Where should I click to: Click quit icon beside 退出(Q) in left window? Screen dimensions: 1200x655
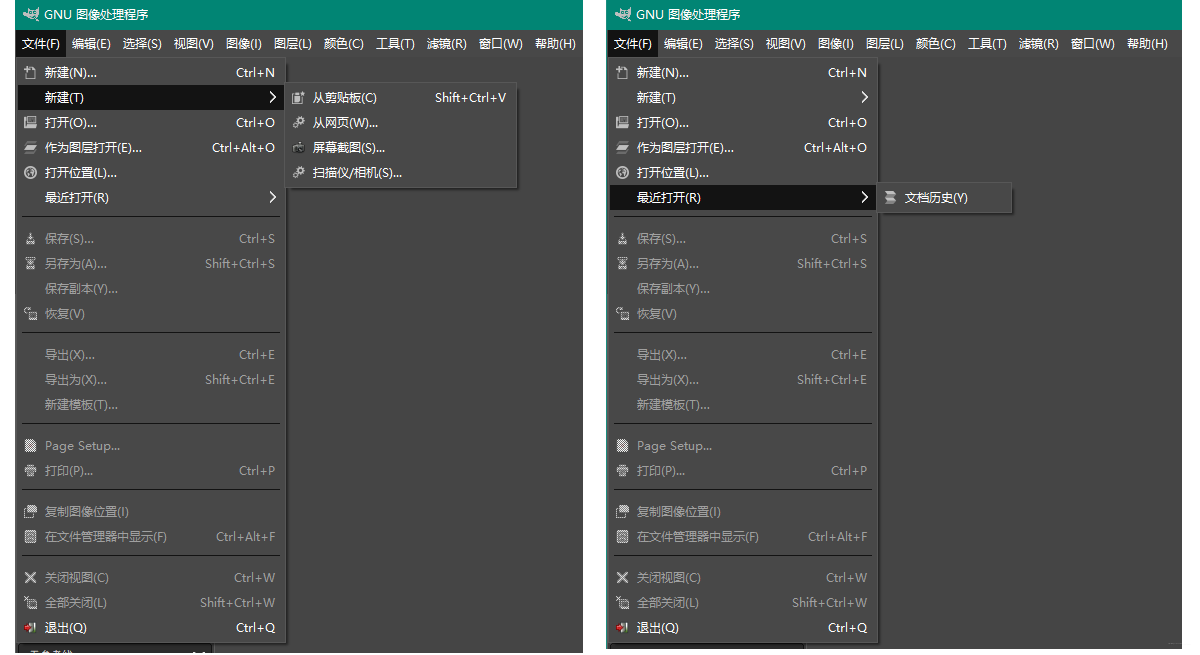tap(30, 628)
